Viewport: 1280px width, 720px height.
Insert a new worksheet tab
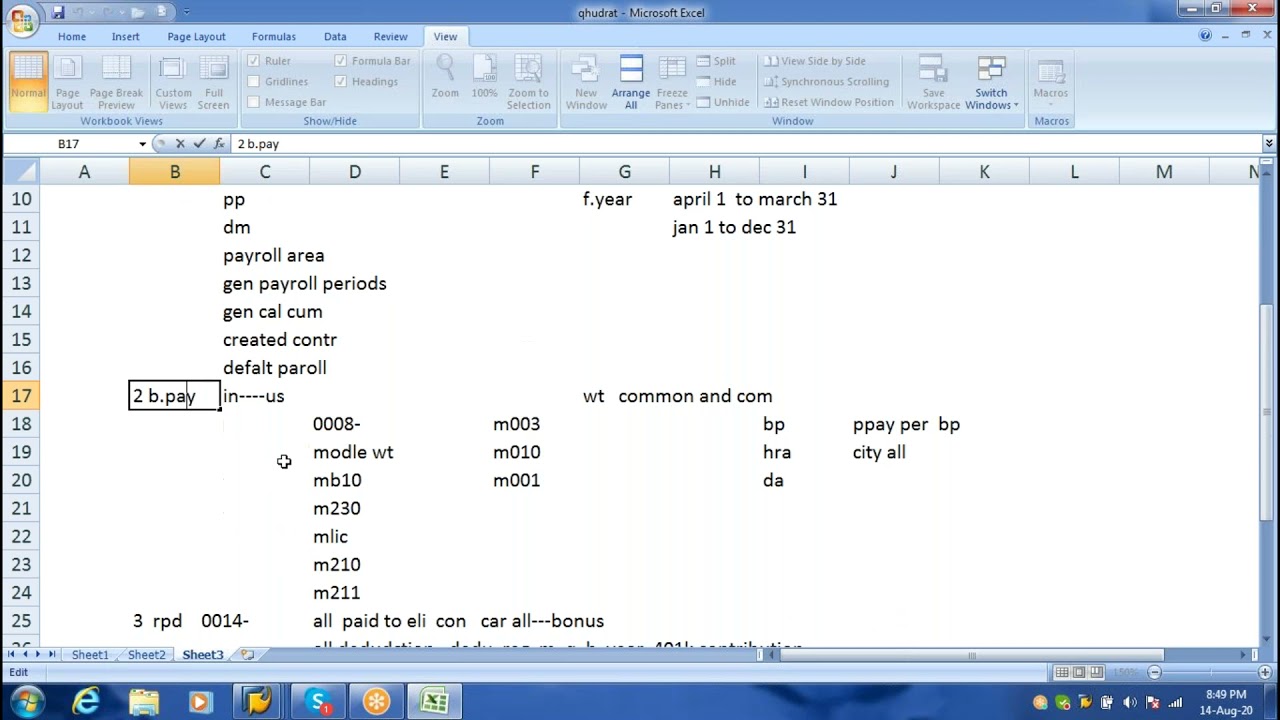pos(247,655)
